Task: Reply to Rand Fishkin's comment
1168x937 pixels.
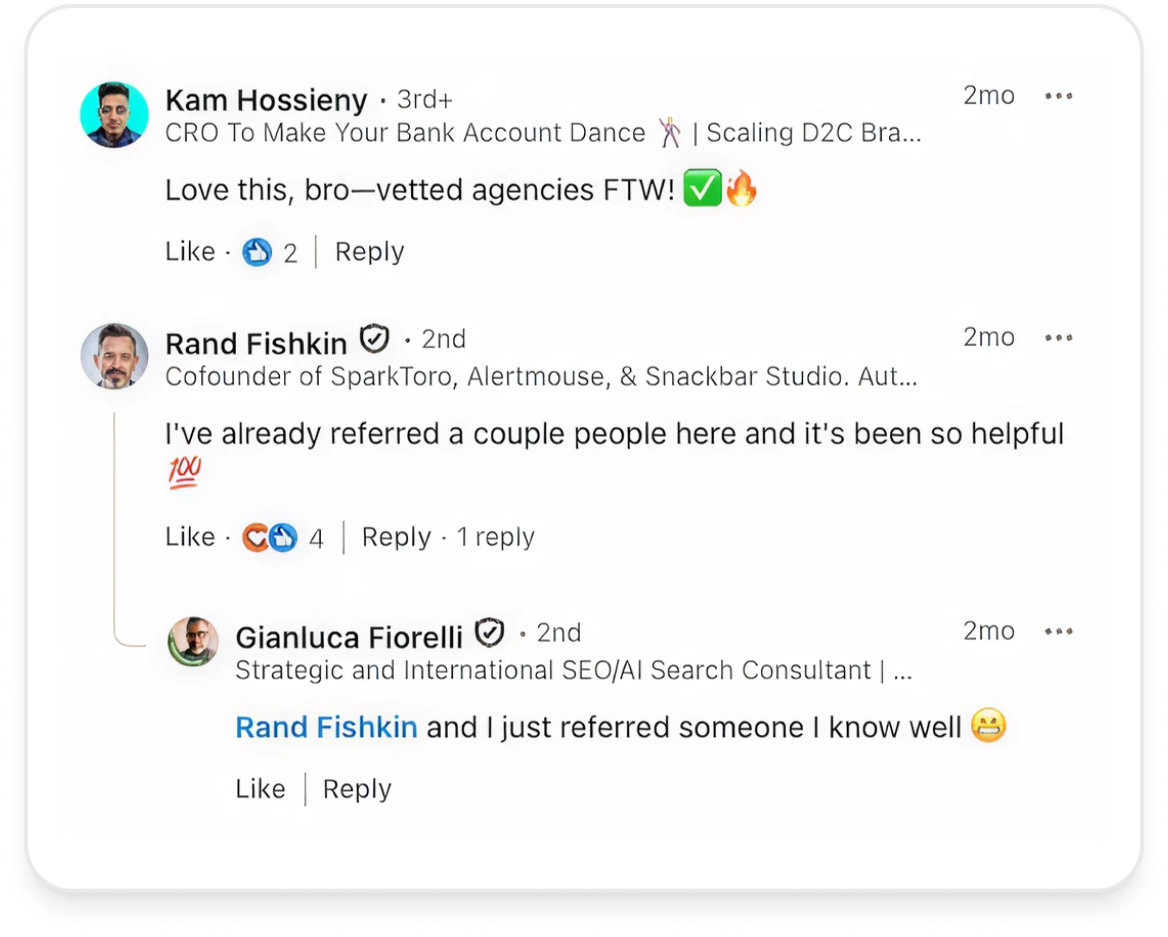Action: [396, 538]
